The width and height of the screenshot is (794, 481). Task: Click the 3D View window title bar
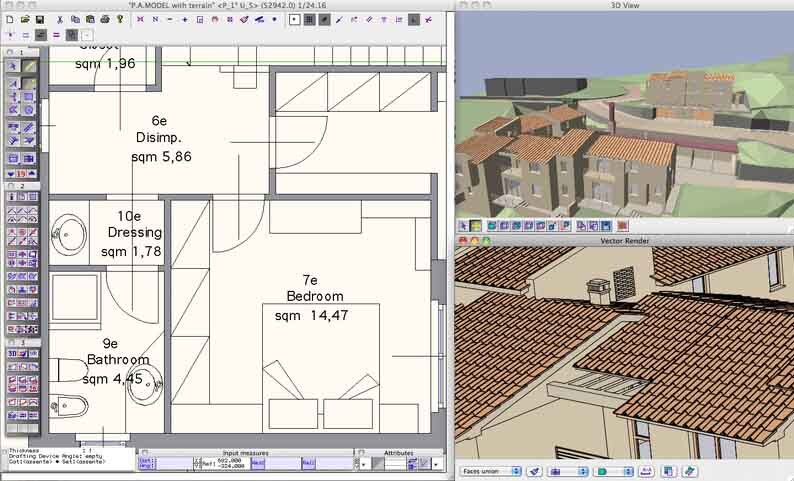coord(625,5)
